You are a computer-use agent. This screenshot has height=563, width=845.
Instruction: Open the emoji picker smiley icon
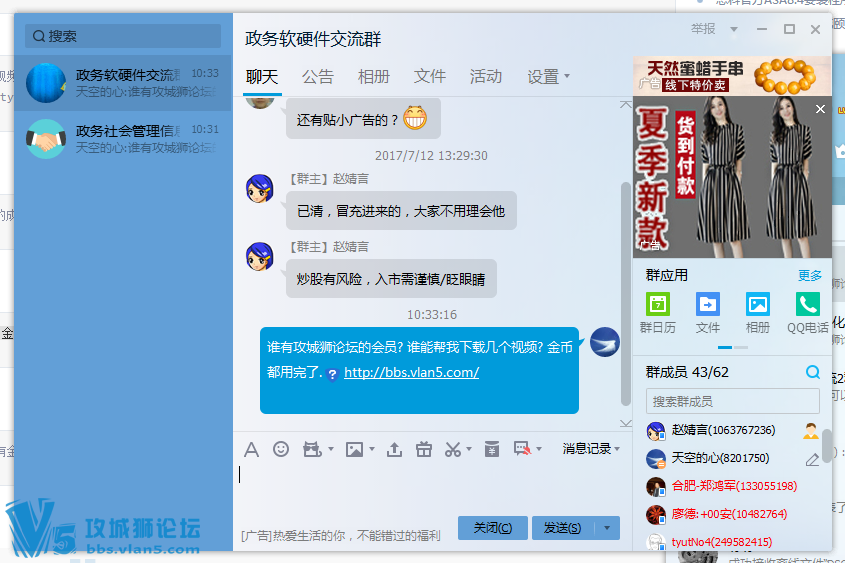tap(281, 449)
